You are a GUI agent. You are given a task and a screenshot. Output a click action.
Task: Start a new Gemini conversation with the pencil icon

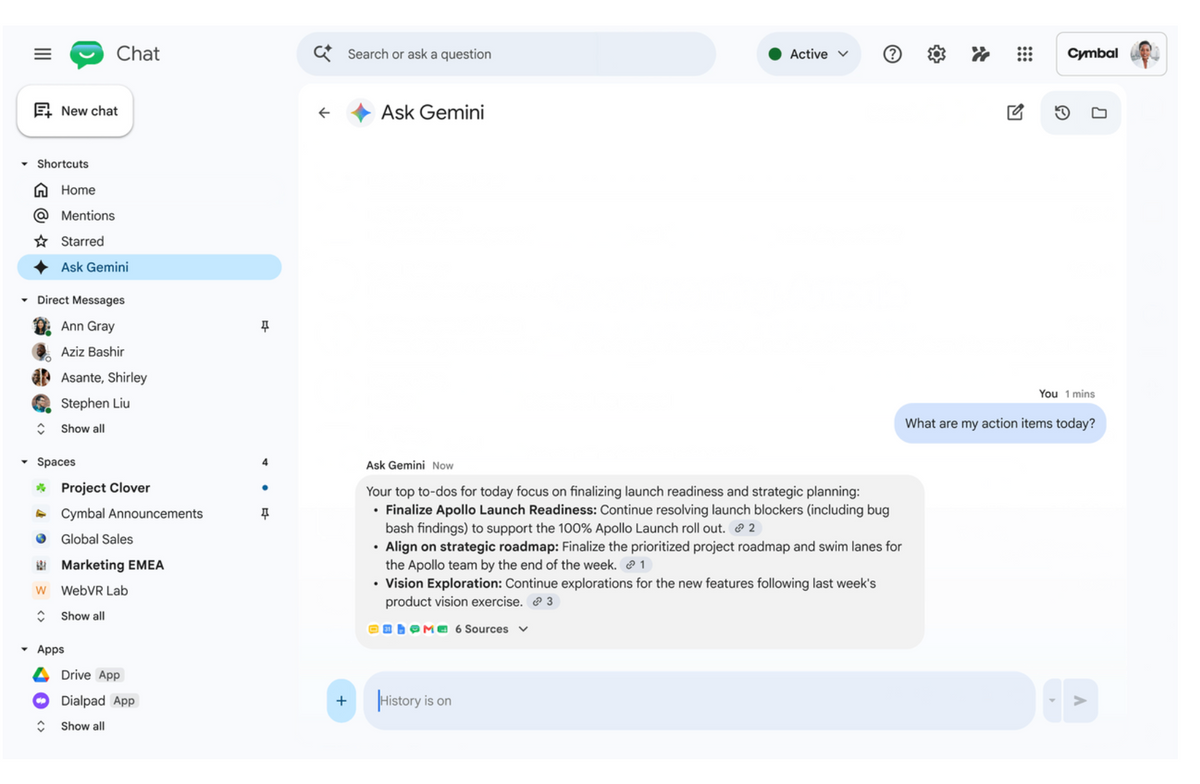tap(1015, 112)
